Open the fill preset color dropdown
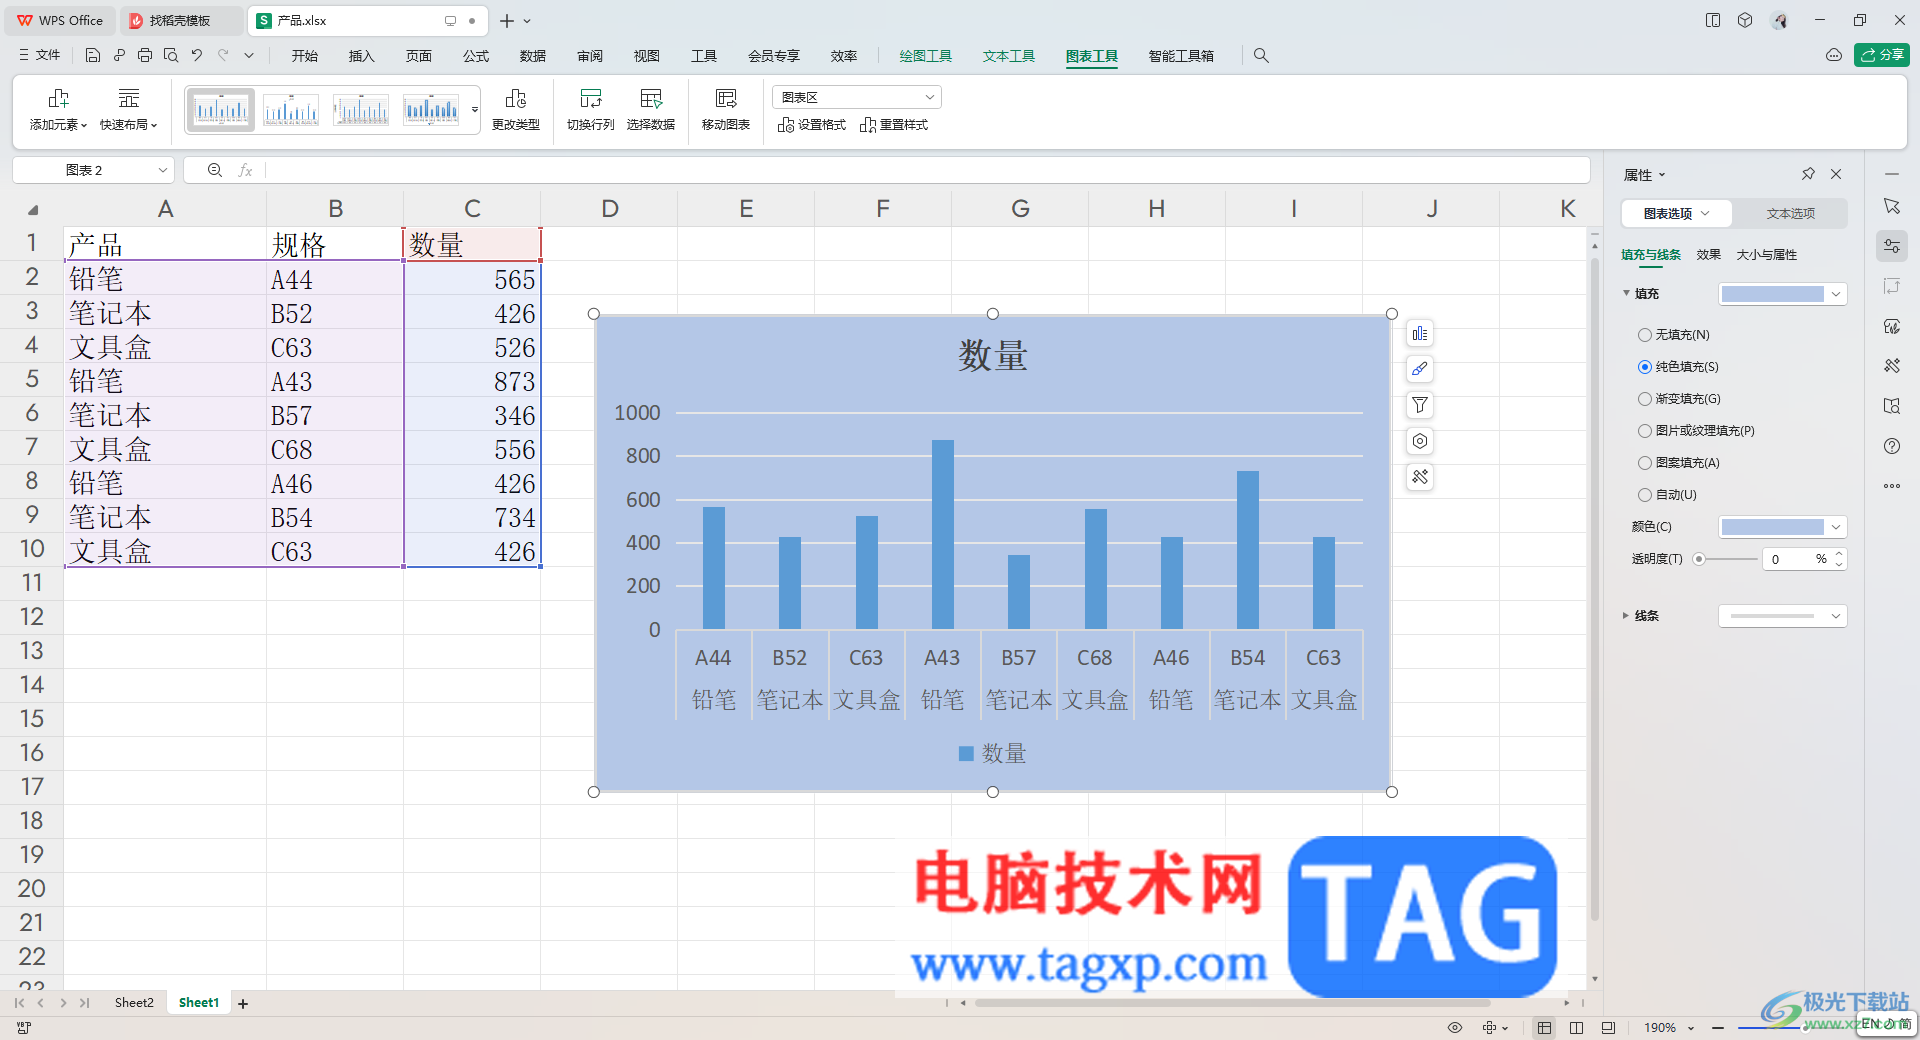 1782,294
